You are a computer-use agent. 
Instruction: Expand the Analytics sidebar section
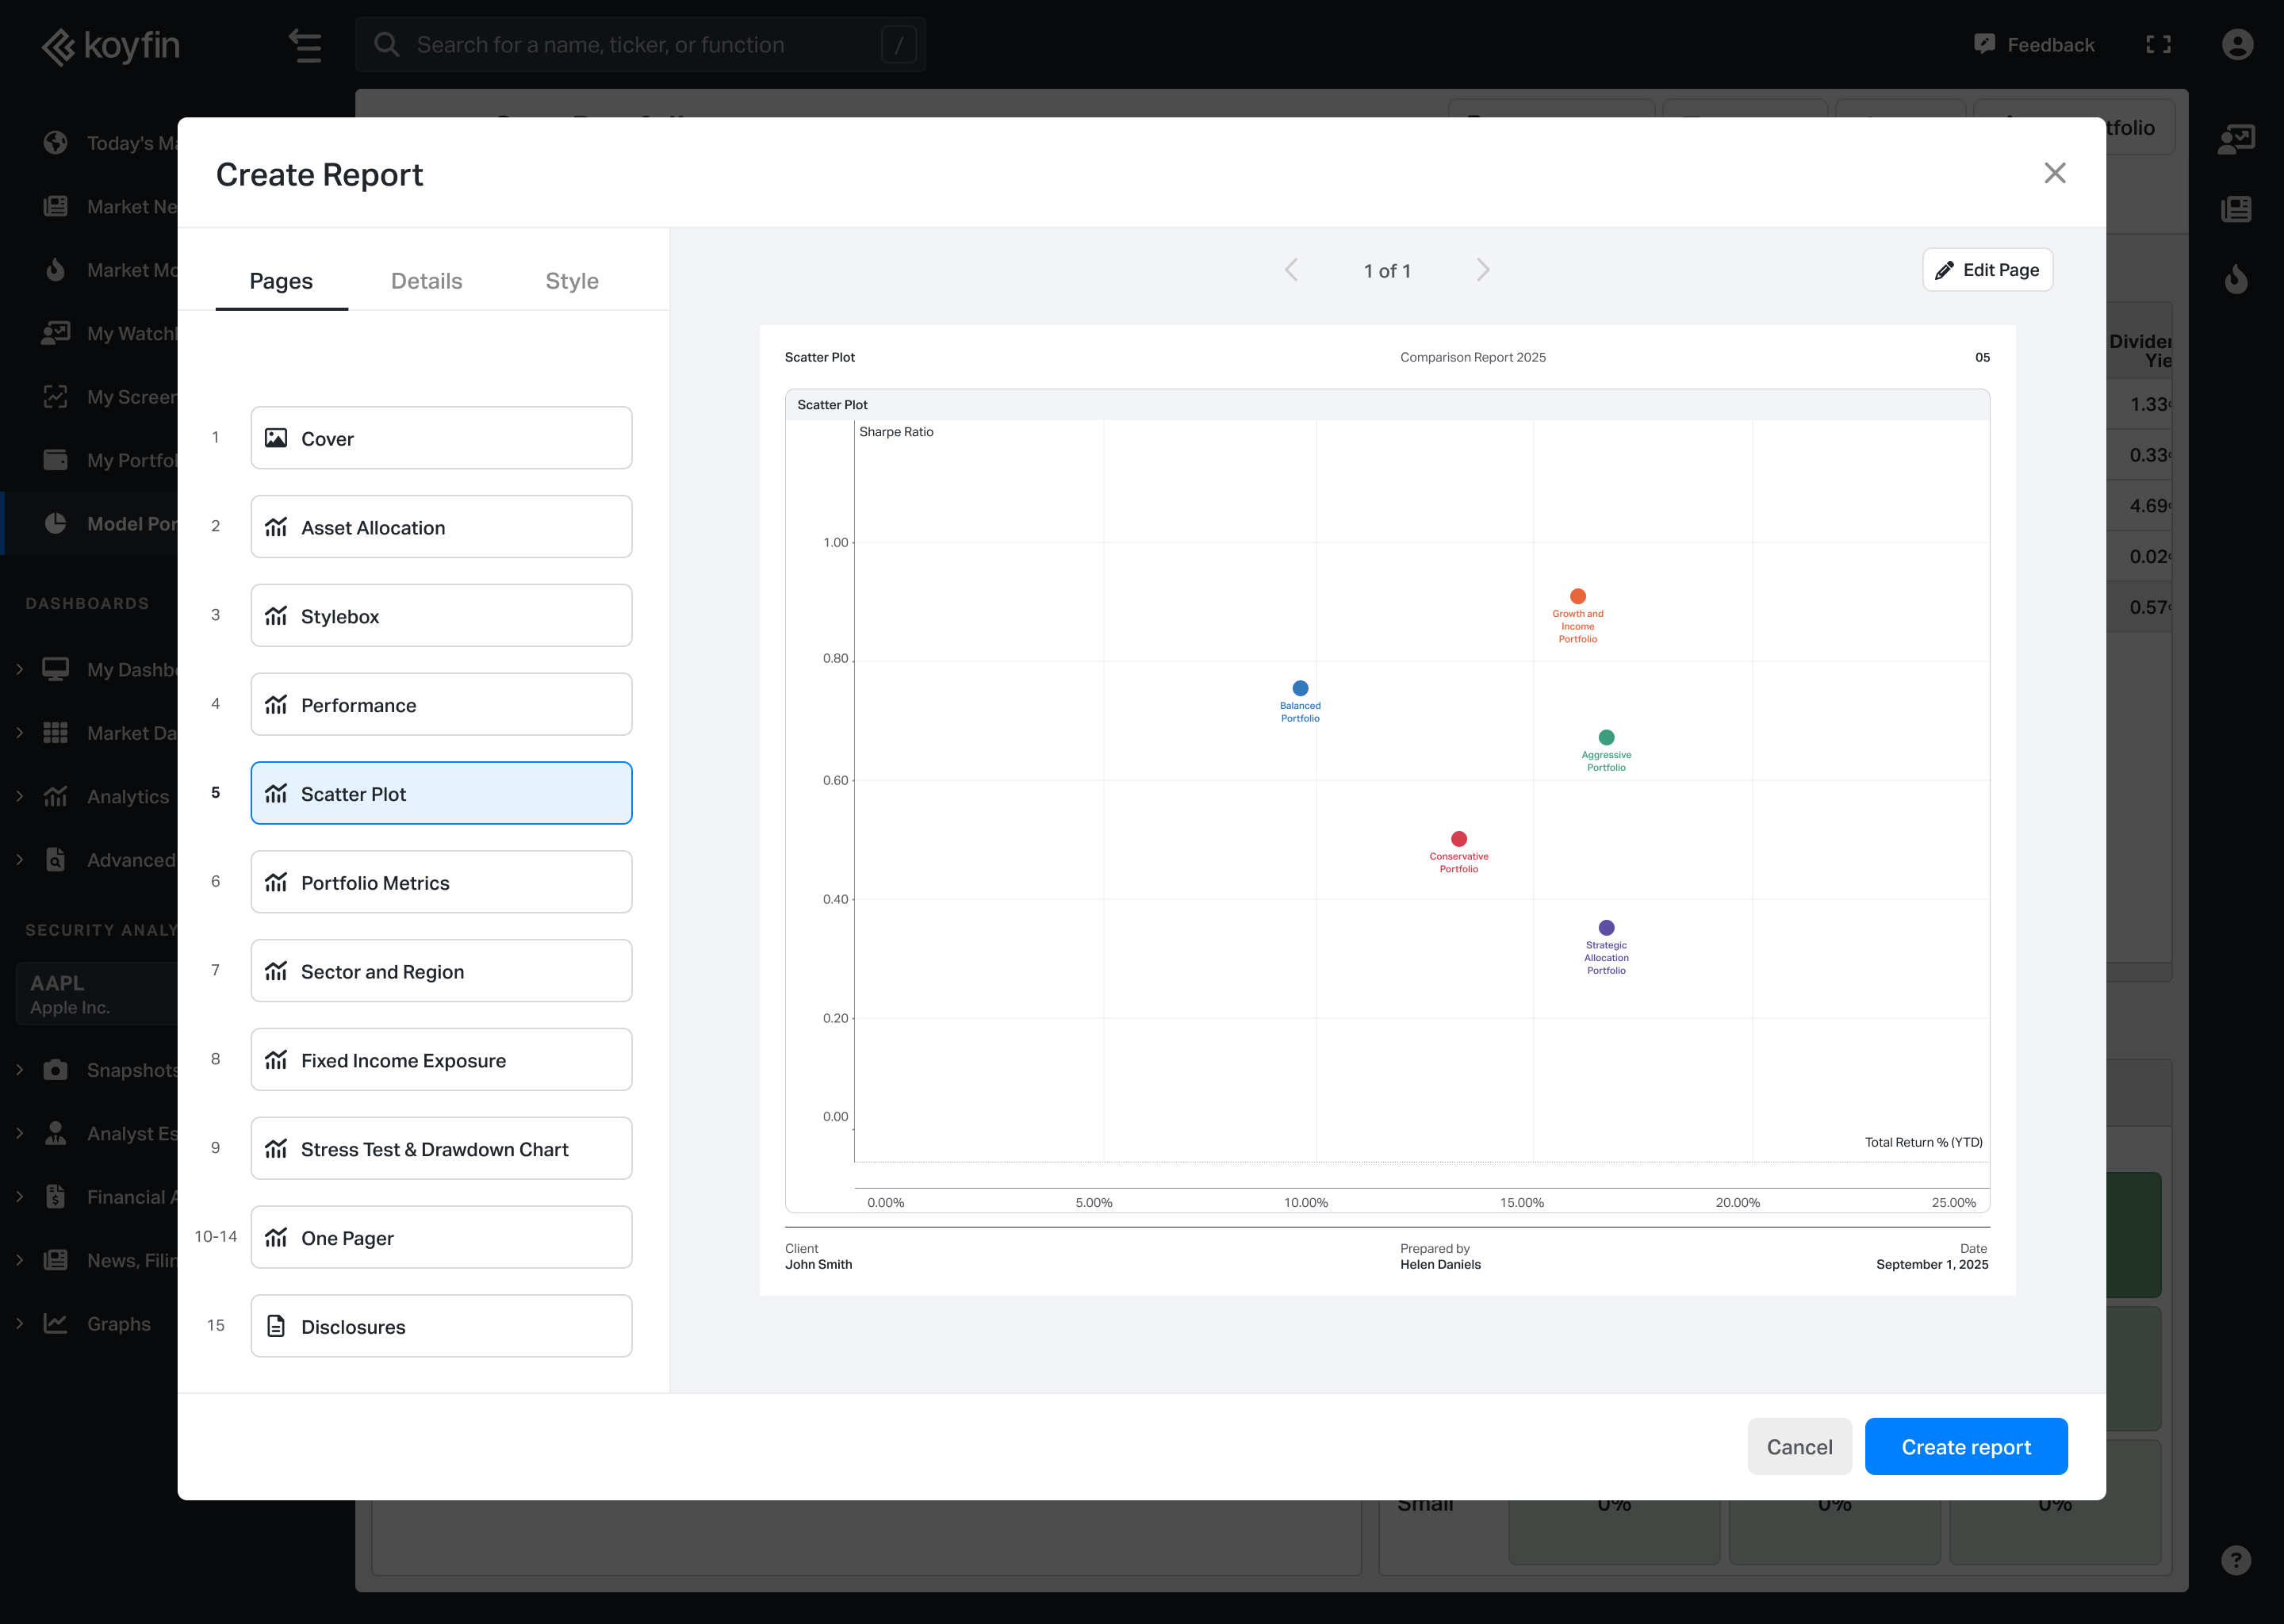point(20,796)
